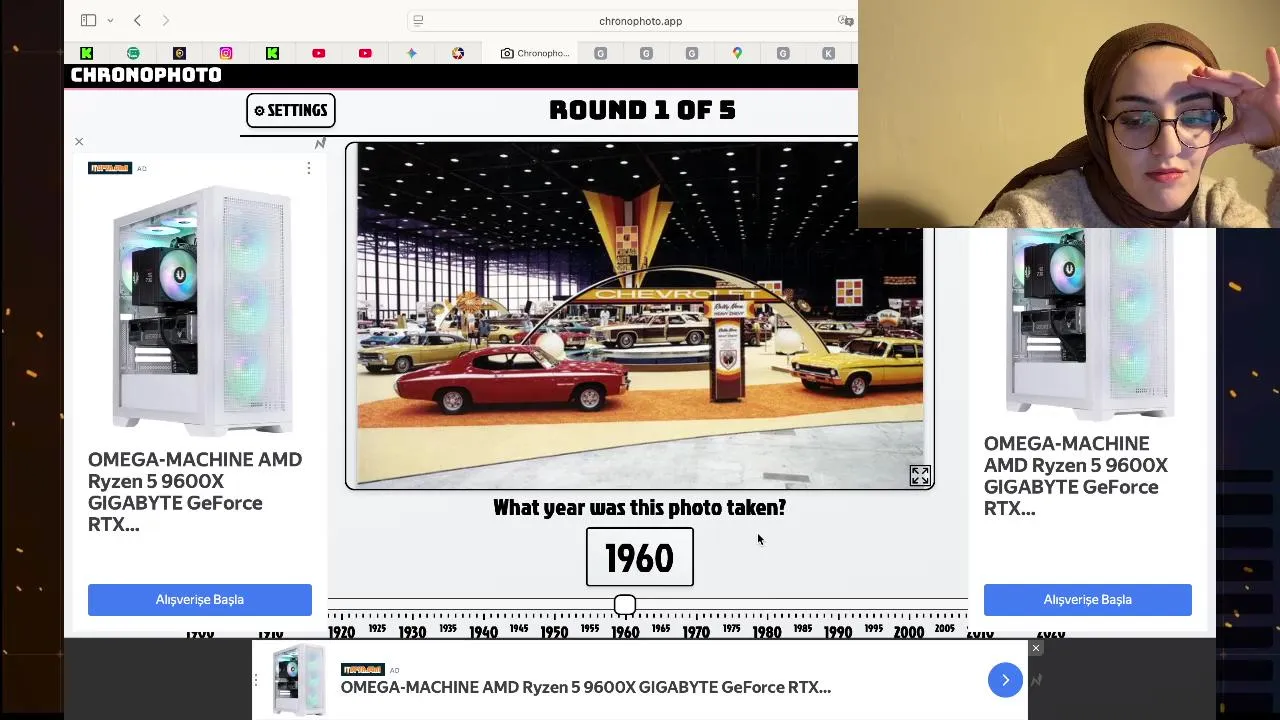Open the second YouTube tab
This screenshot has width=1280, height=720.
point(365,53)
